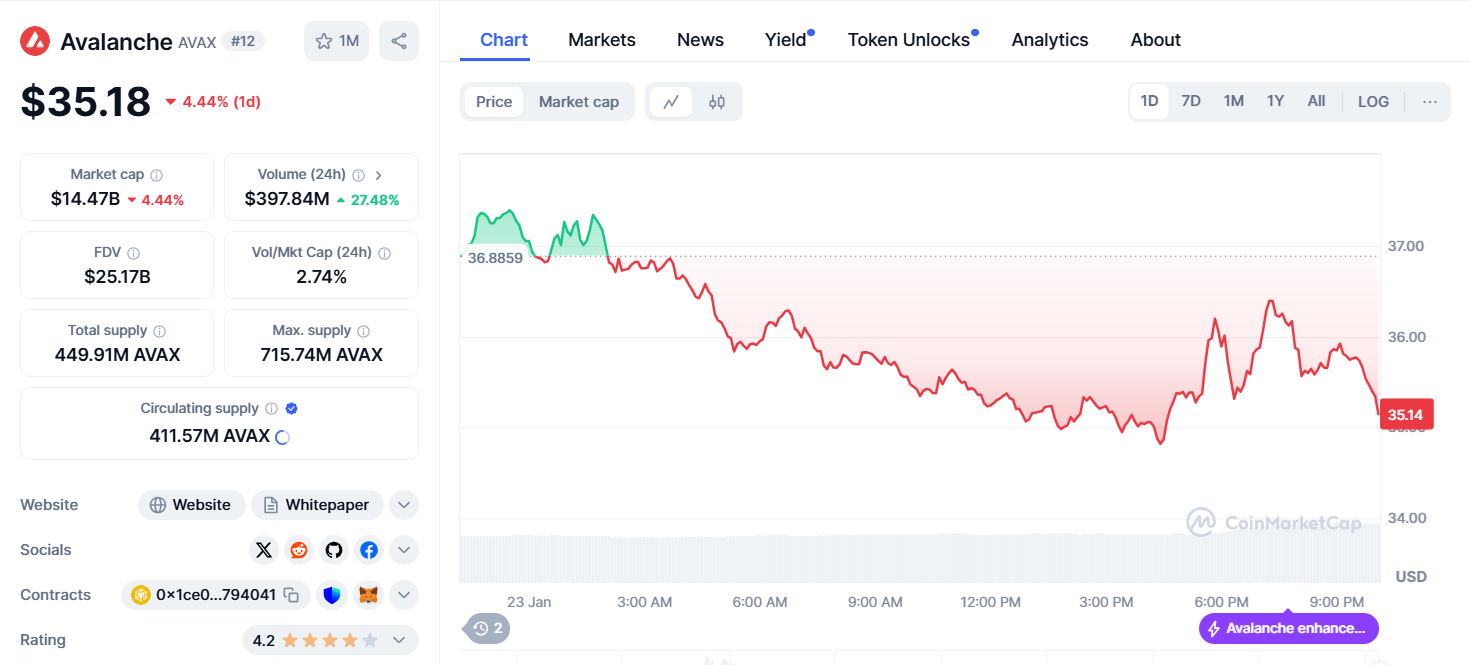
Task: Click the 12:00 PM time axis label
Action: pos(990,602)
